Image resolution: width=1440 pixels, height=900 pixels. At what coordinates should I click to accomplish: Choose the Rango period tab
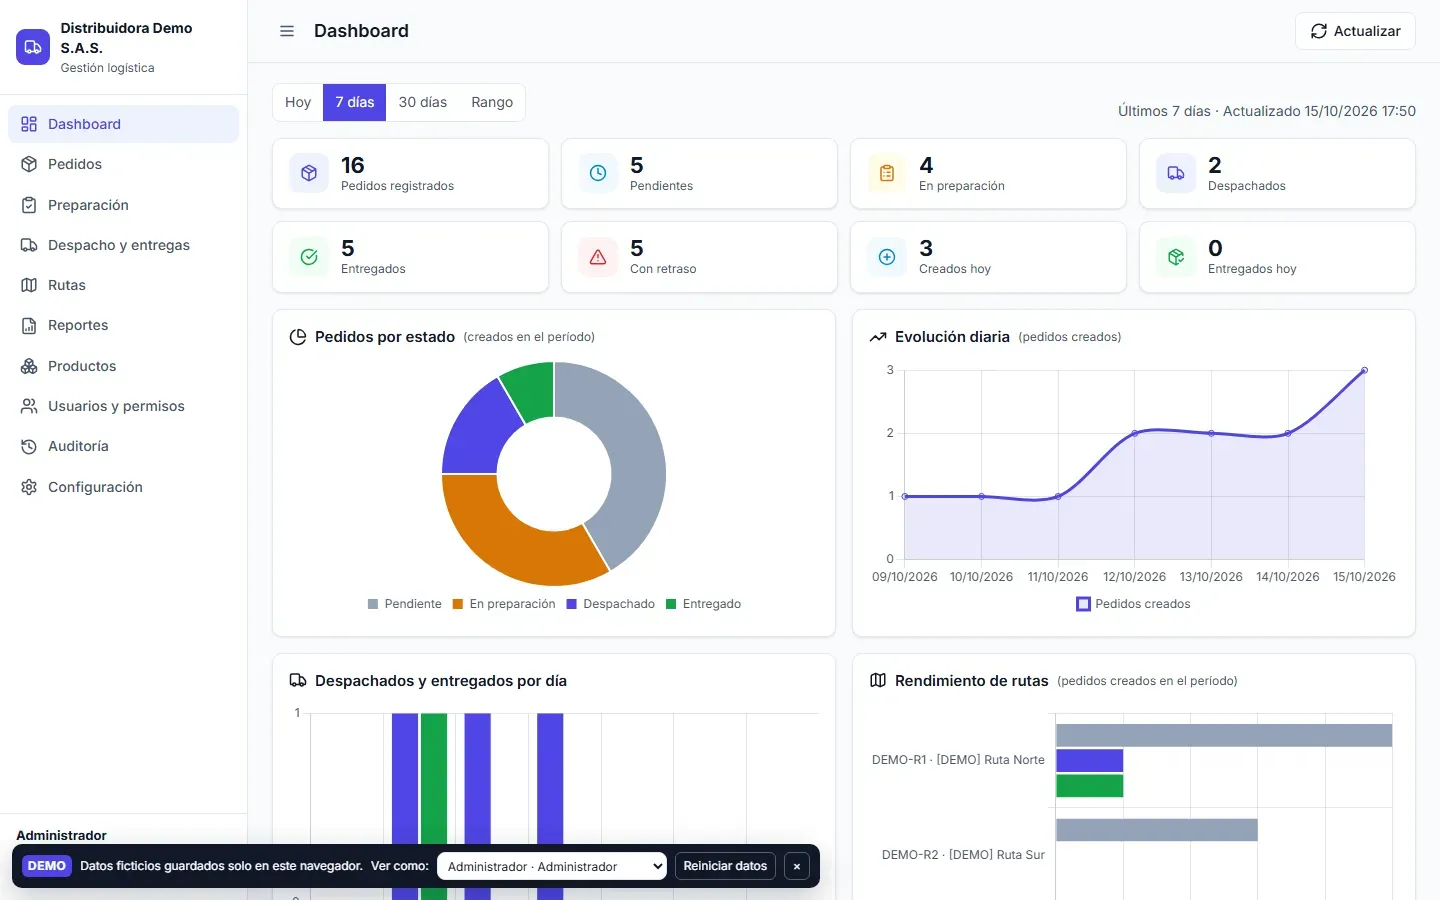492,102
